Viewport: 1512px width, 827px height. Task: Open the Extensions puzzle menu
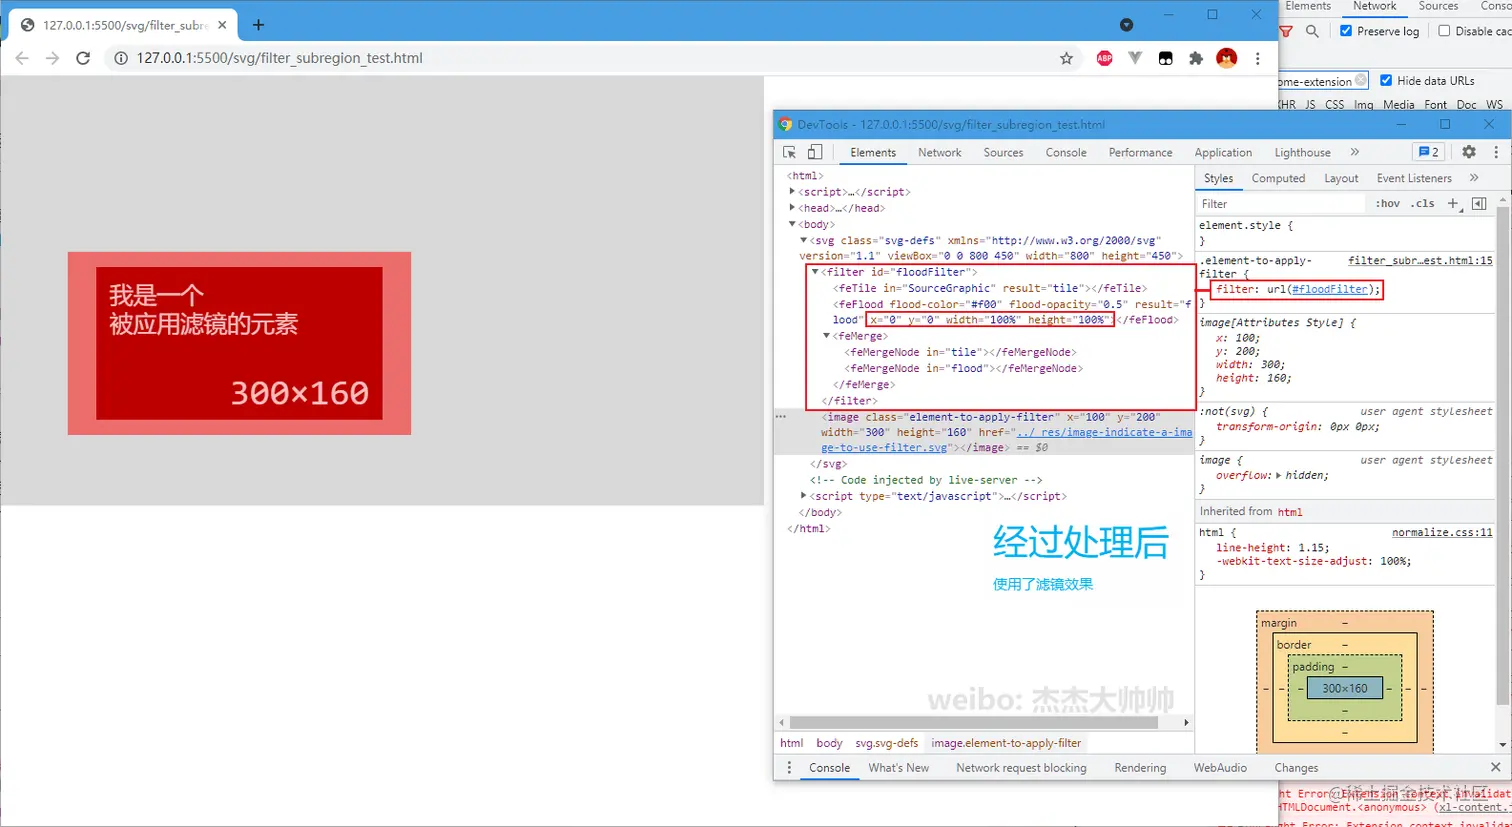click(x=1195, y=58)
